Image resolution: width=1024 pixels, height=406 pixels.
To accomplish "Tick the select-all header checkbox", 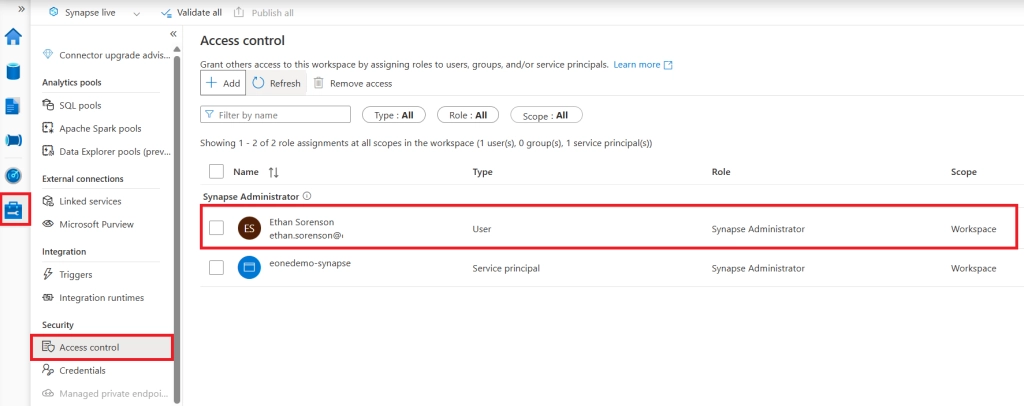I will [x=216, y=172].
